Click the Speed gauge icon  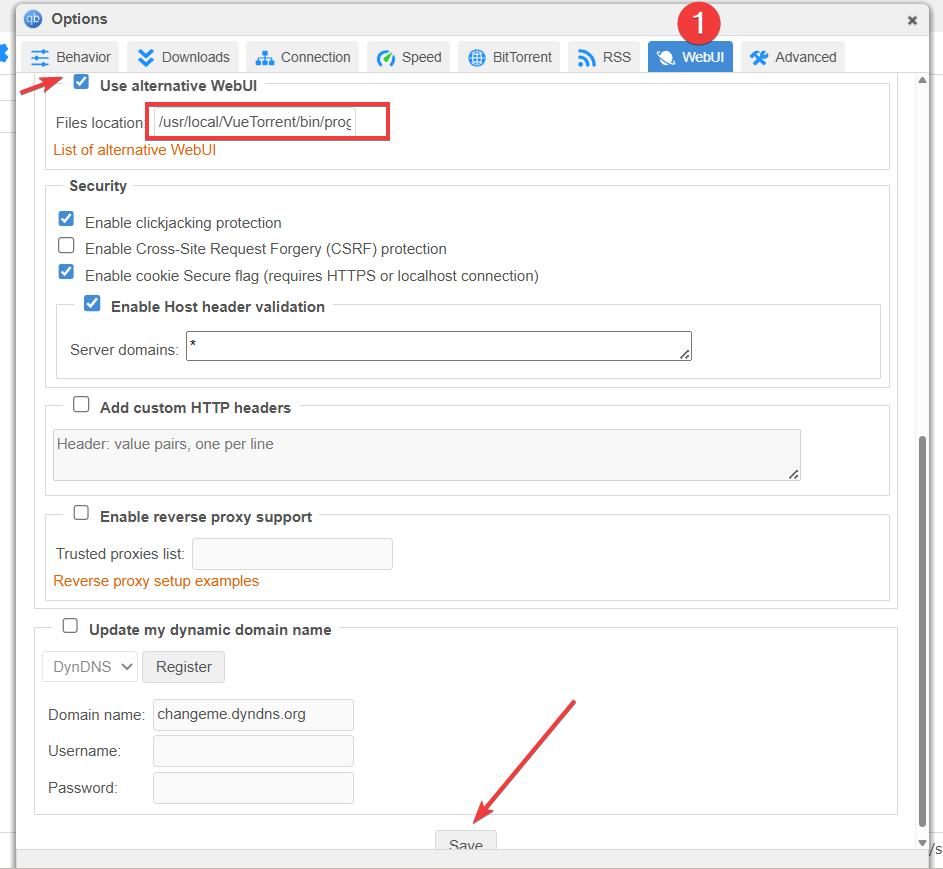click(x=386, y=58)
